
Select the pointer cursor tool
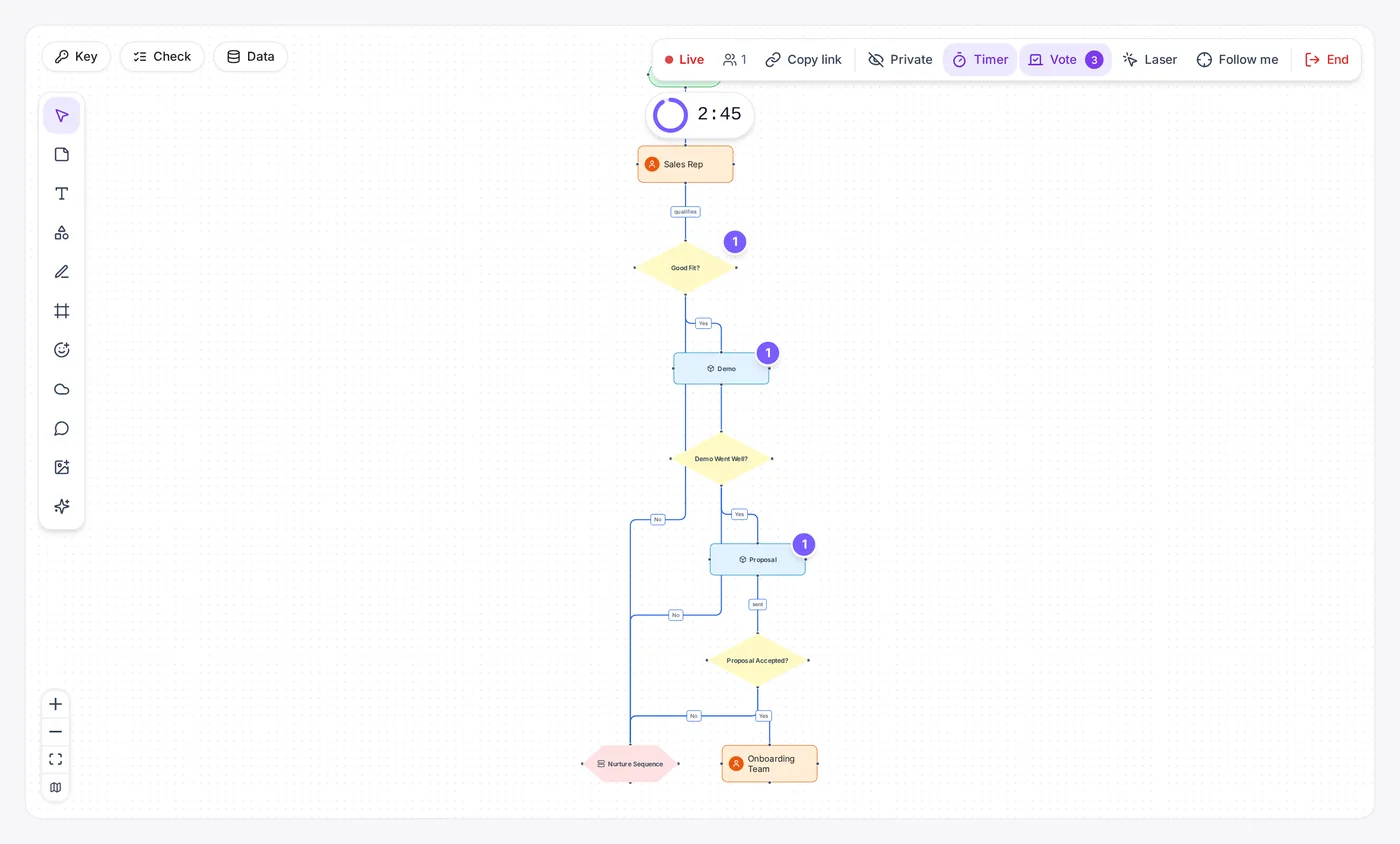click(x=62, y=116)
